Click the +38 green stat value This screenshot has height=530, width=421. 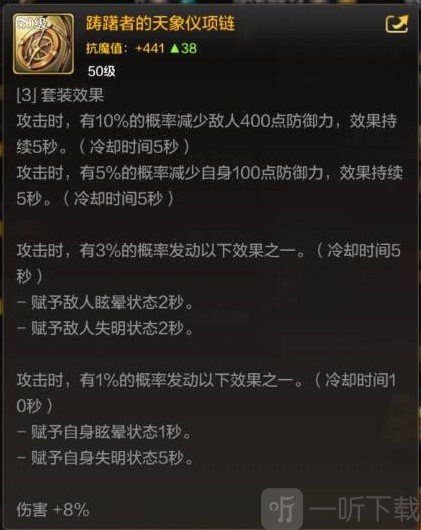pos(189,49)
